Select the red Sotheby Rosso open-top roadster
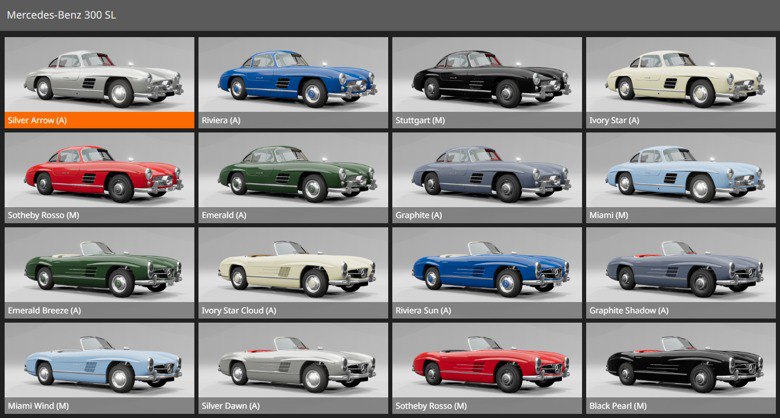 [x=488, y=360]
